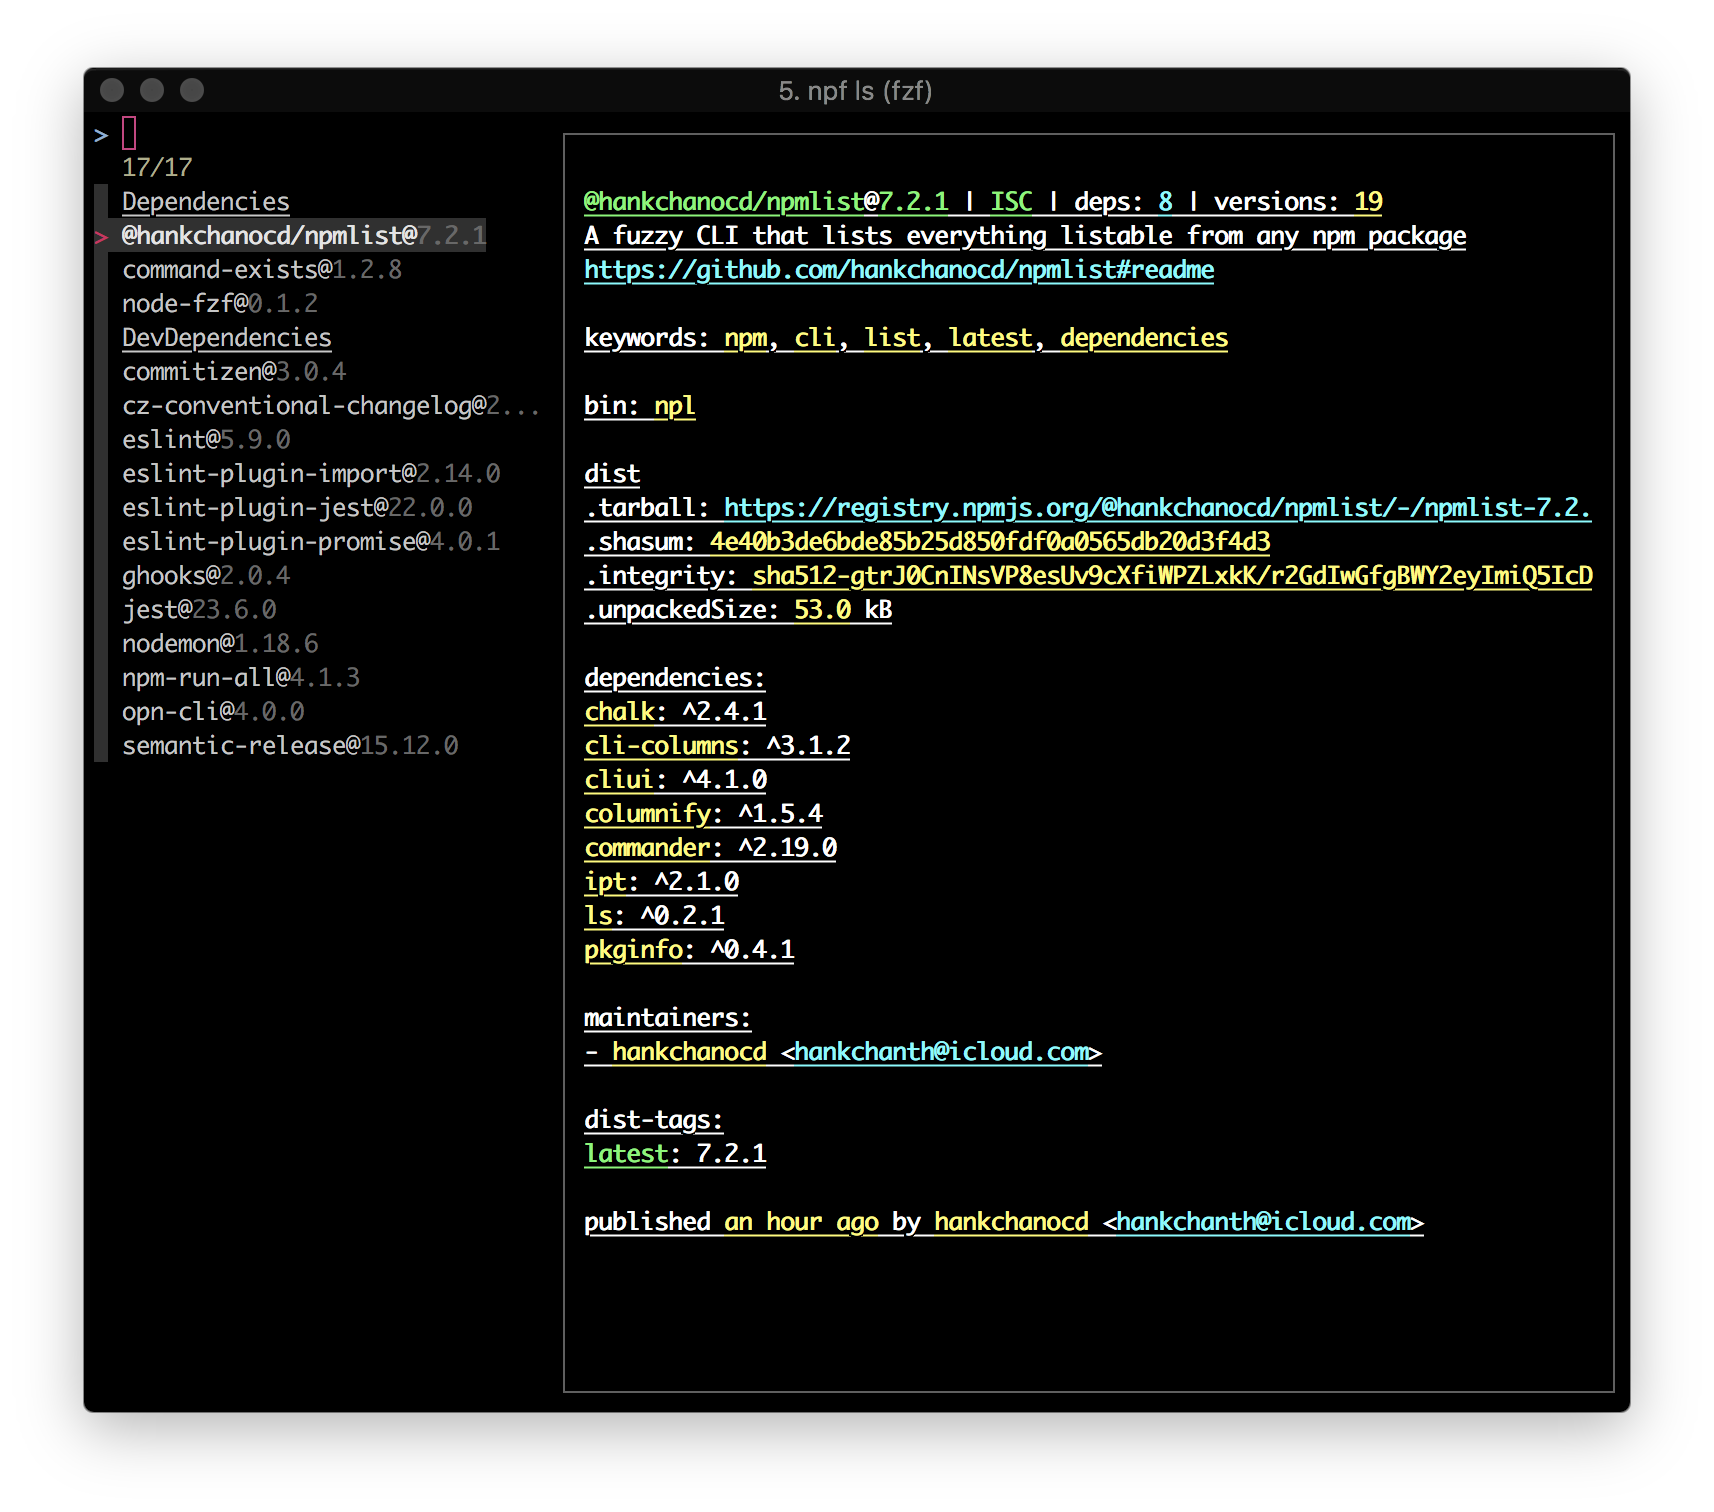Click the DevDependencies section header
This screenshot has height=1512, width=1714.
[x=227, y=337]
